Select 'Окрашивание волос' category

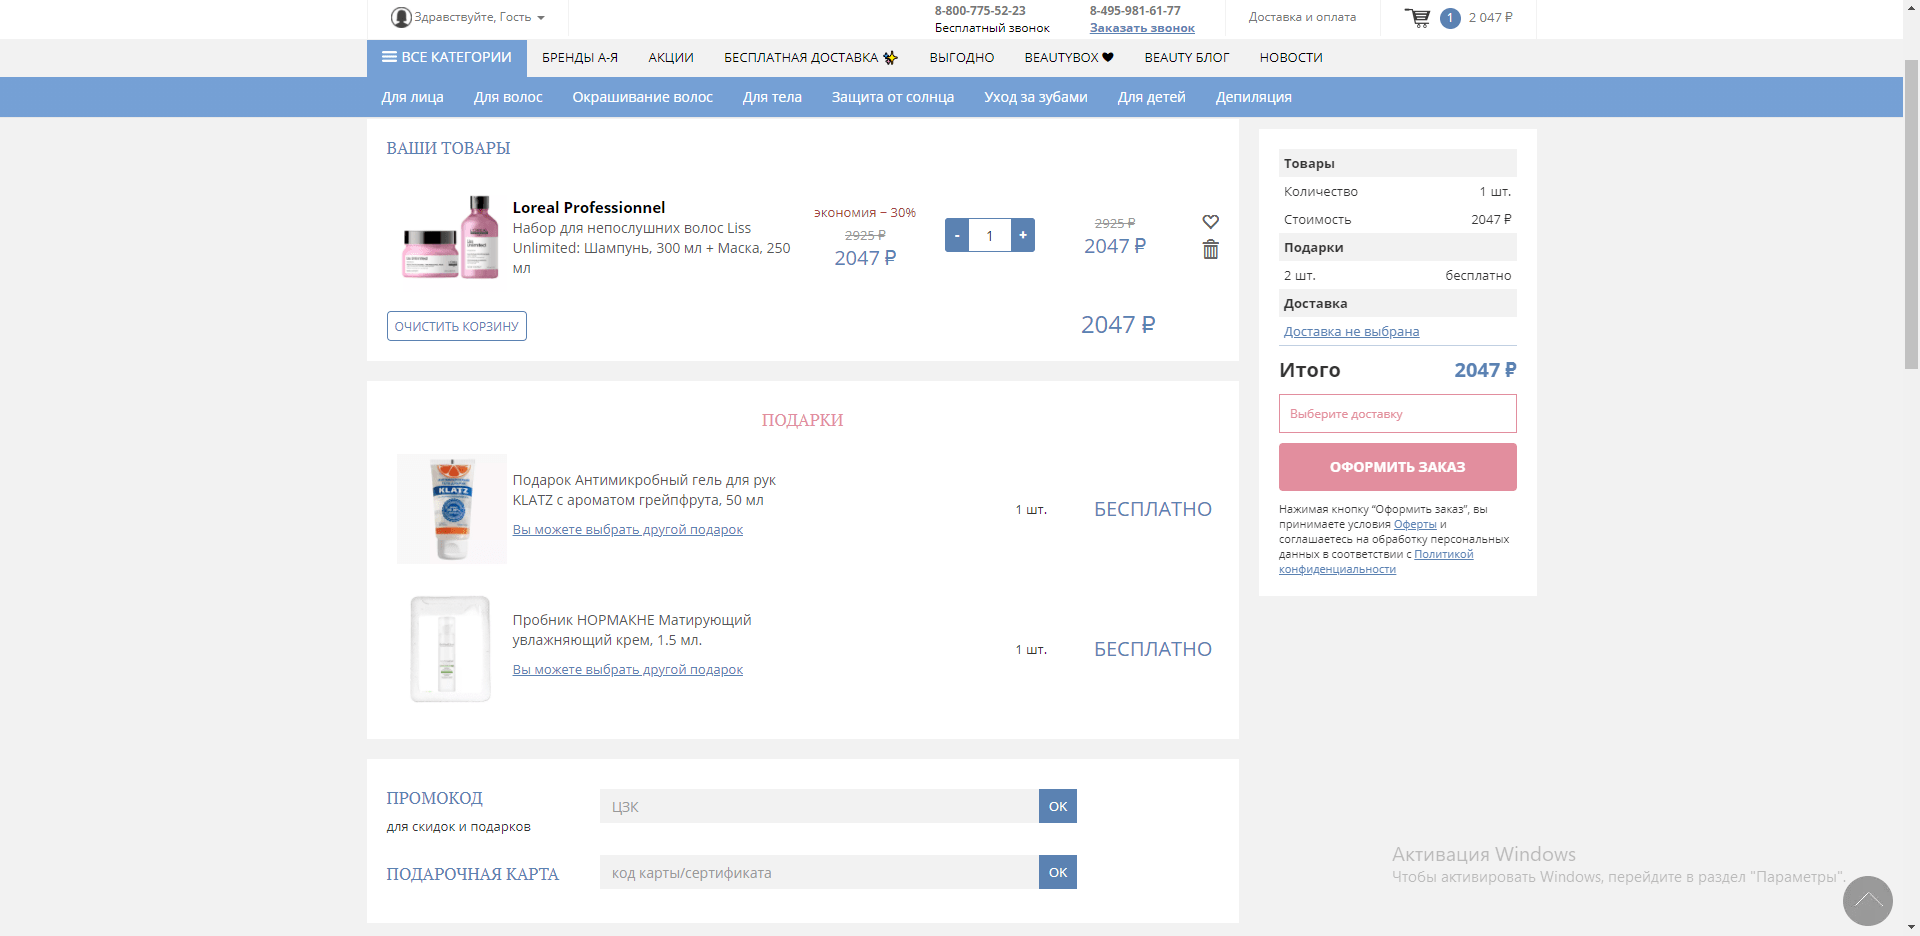(x=642, y=97)
